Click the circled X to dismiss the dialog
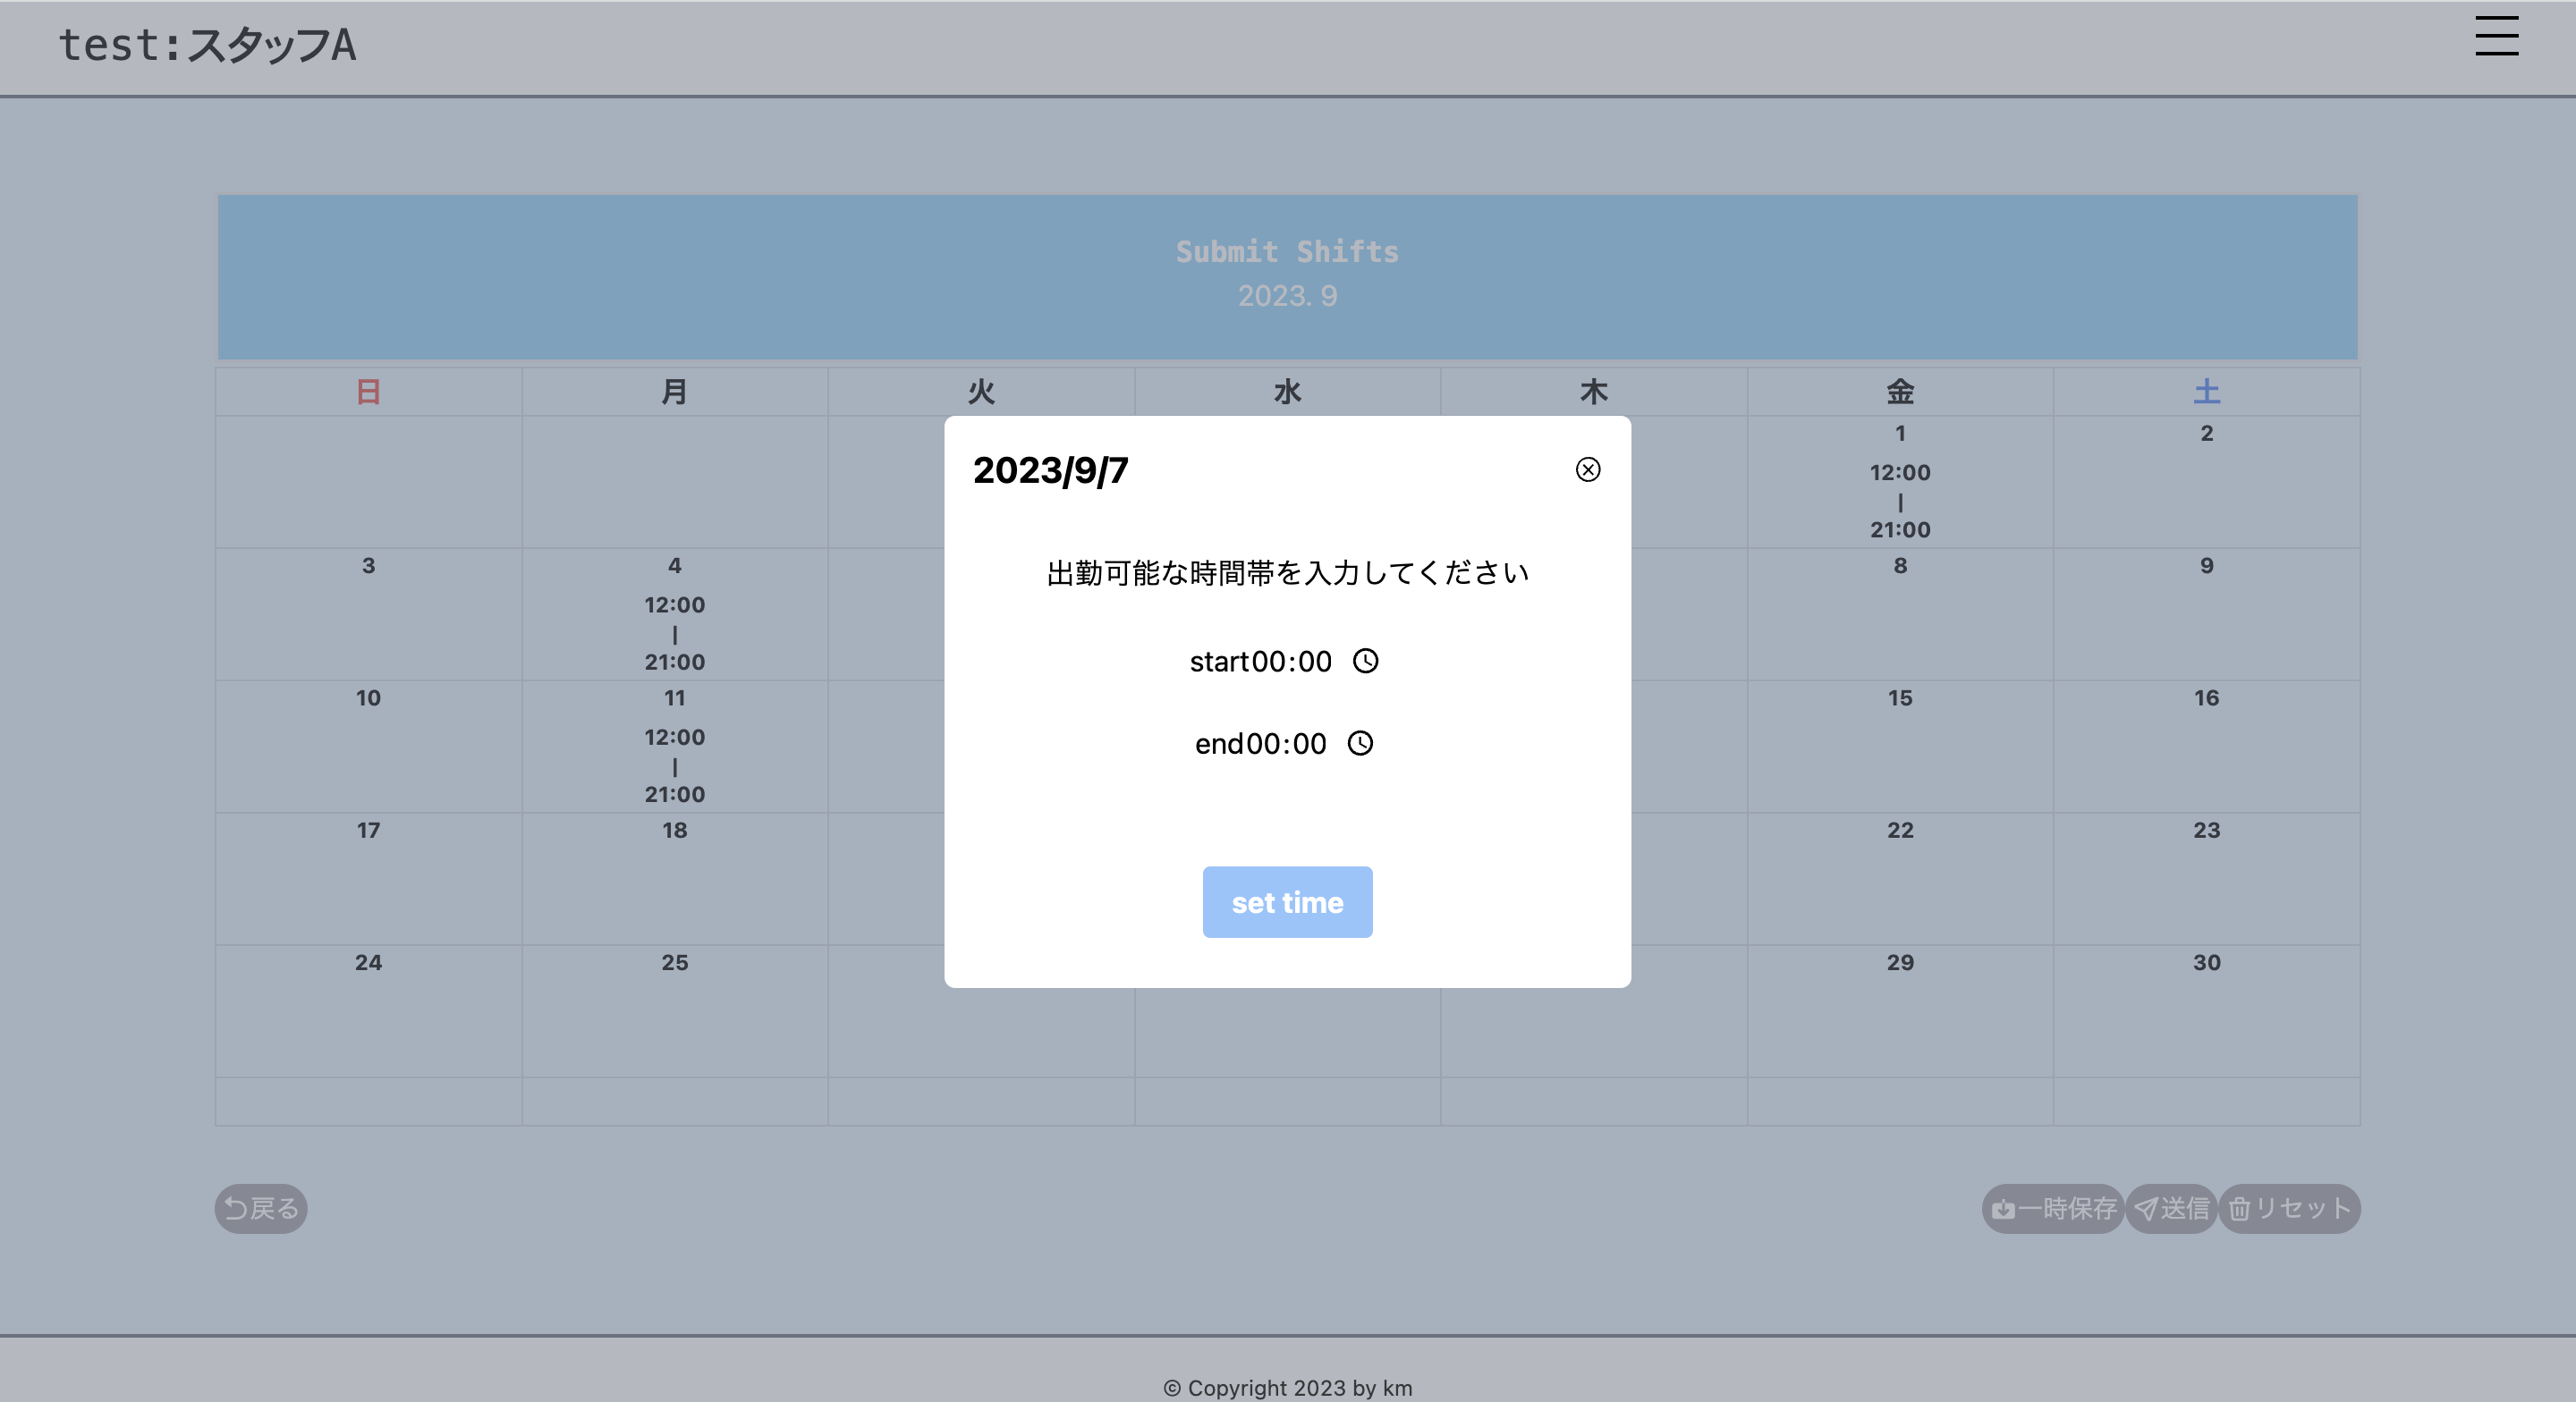Screen dimensions: 2576x1402 pyautogui.click(x=1588, y=470)
